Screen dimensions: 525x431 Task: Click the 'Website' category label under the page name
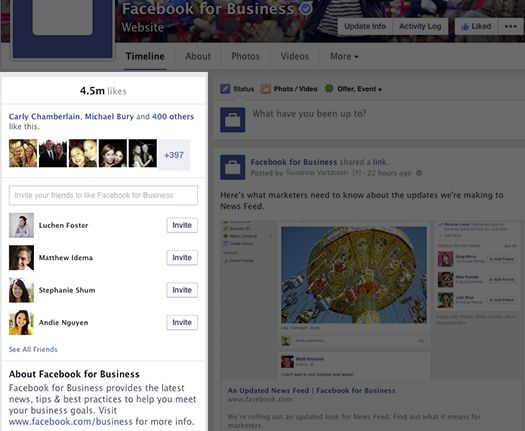tap(143, 27)
